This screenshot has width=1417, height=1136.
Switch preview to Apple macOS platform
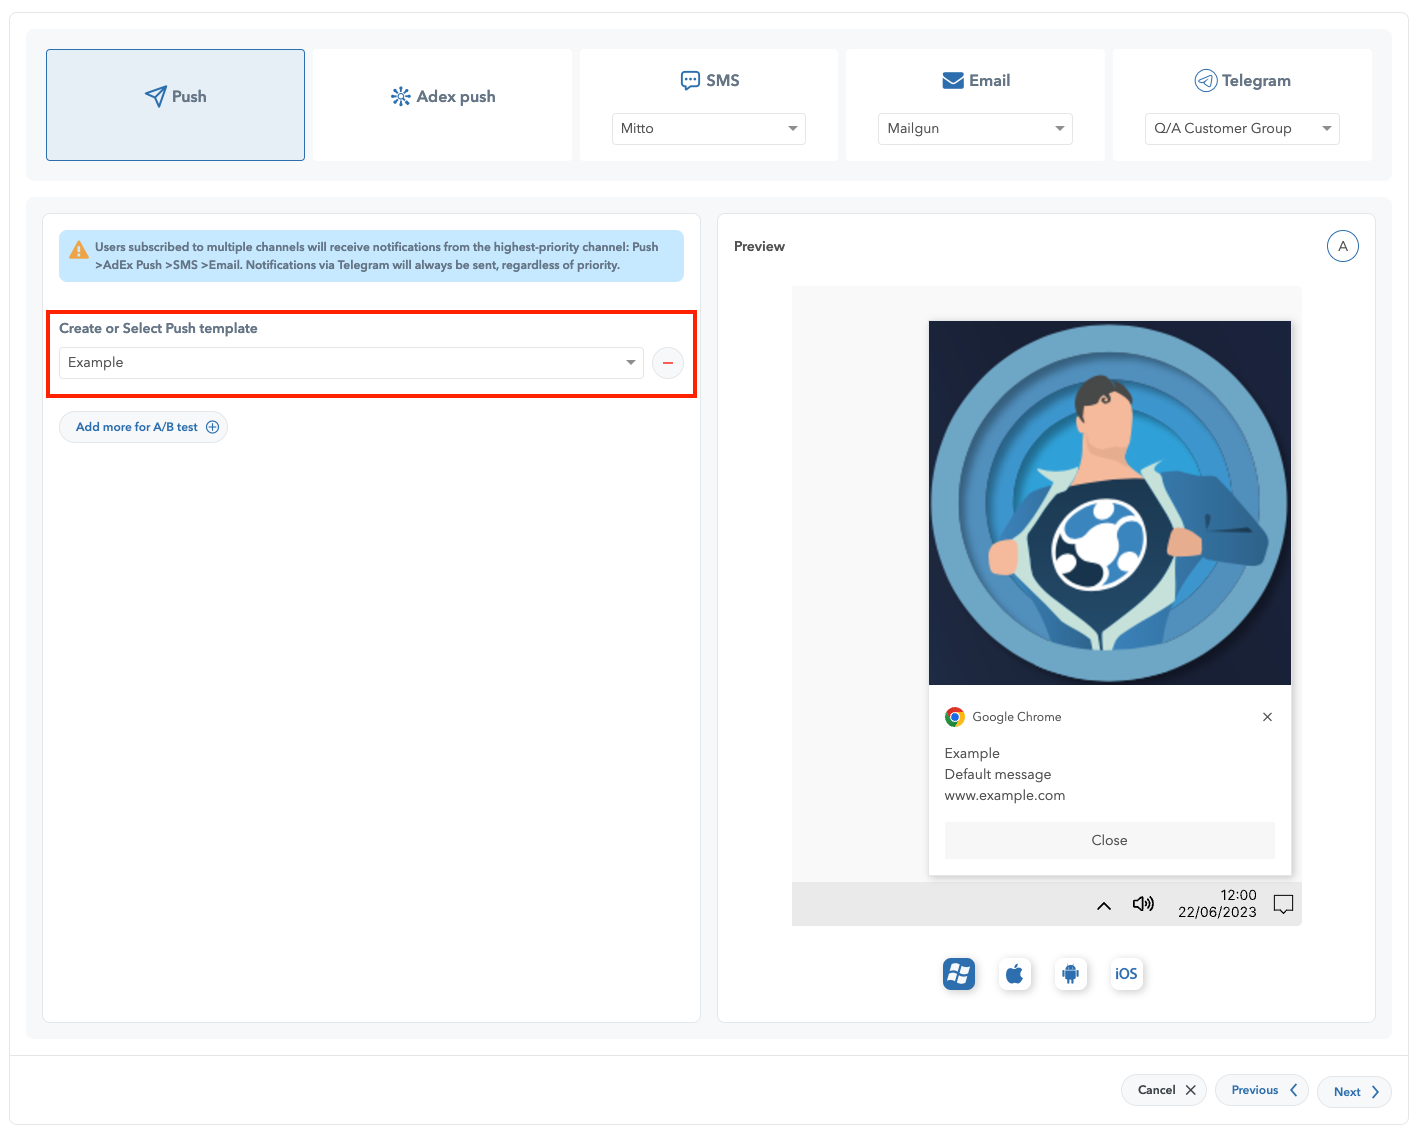pos(1014,973)
